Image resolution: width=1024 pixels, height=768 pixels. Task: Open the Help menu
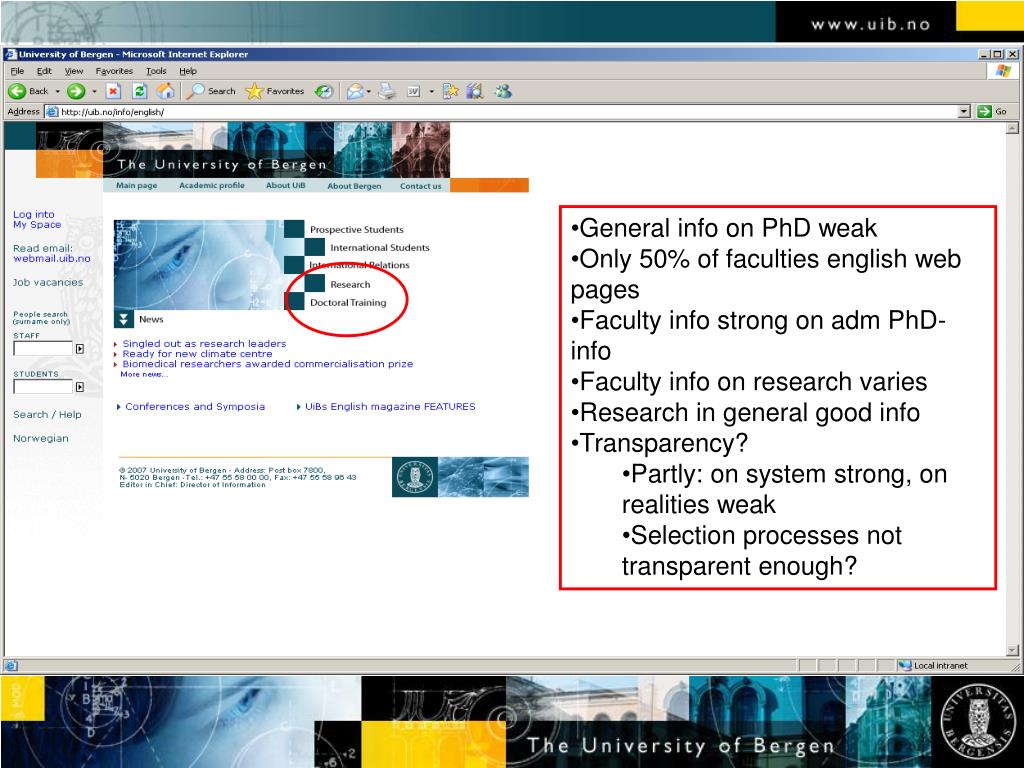(x=188, y=71)
